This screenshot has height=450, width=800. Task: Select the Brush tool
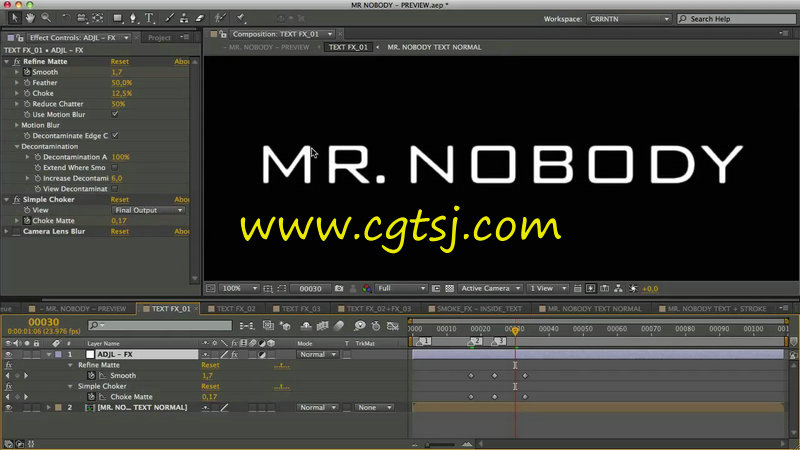169,18
